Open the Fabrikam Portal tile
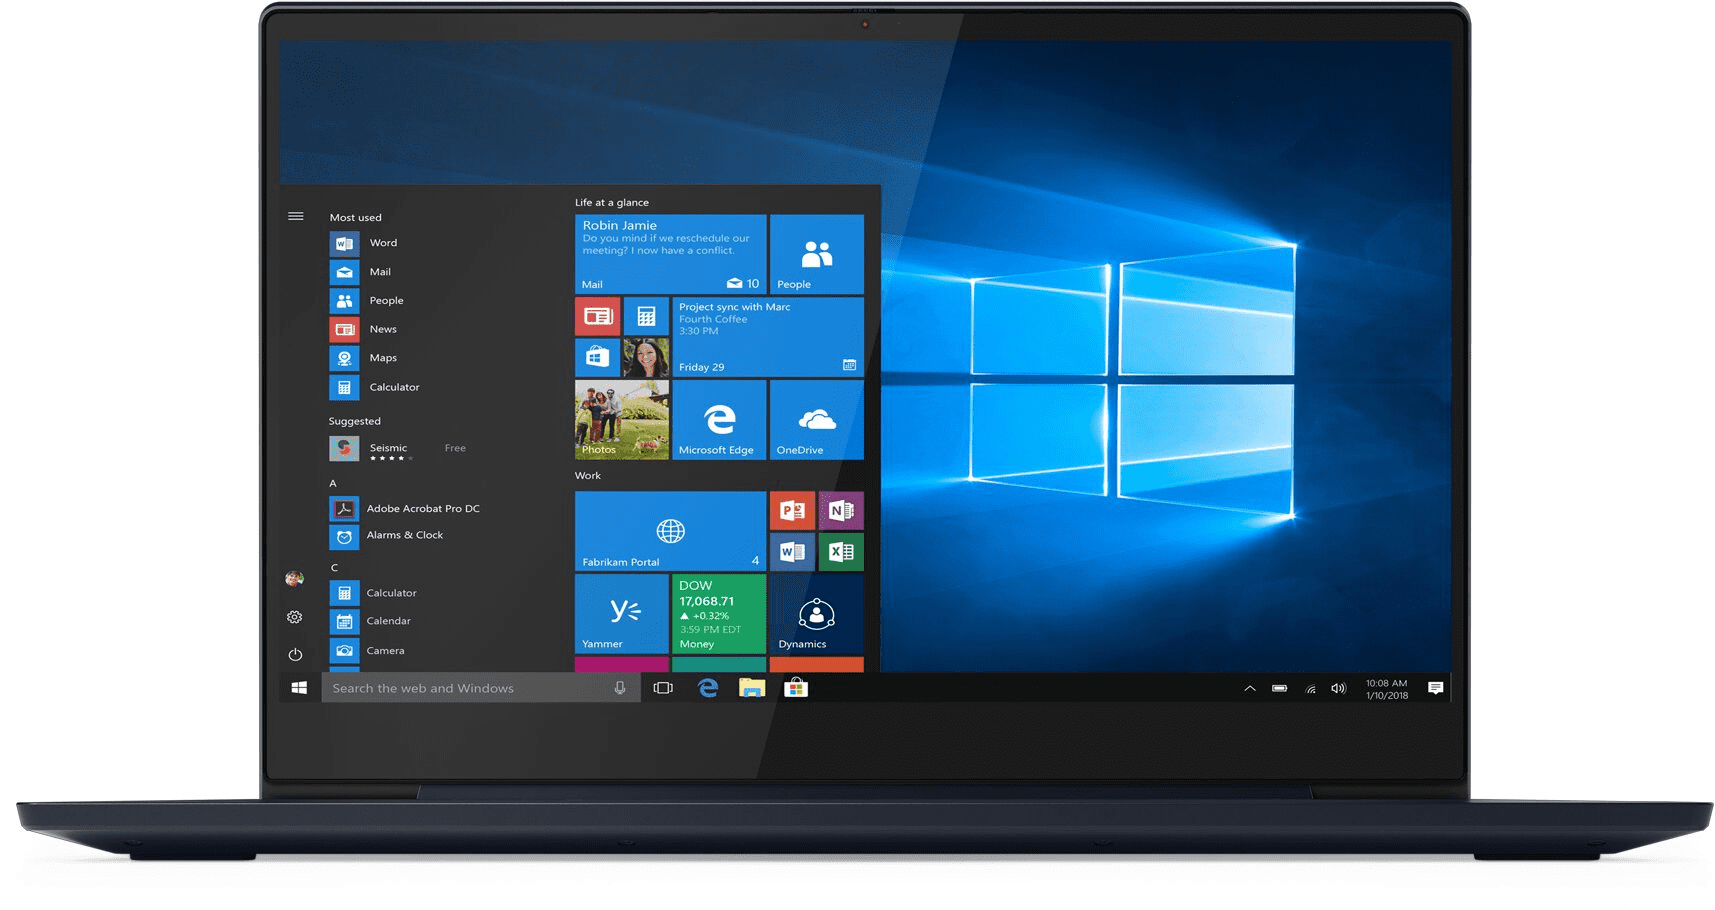Image resolution: width=1715 pixels, height=910 pixels. (x=670, y=531)
